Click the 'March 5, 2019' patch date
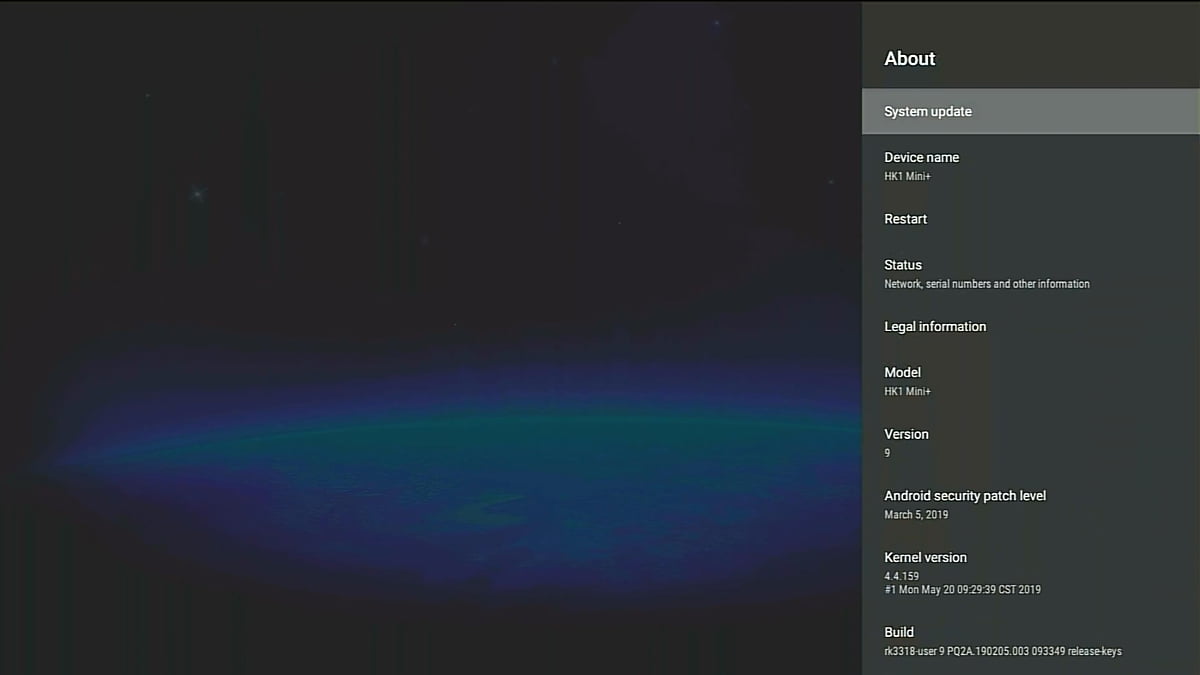This screenshot has width=1200, height=675. (916, 515)
